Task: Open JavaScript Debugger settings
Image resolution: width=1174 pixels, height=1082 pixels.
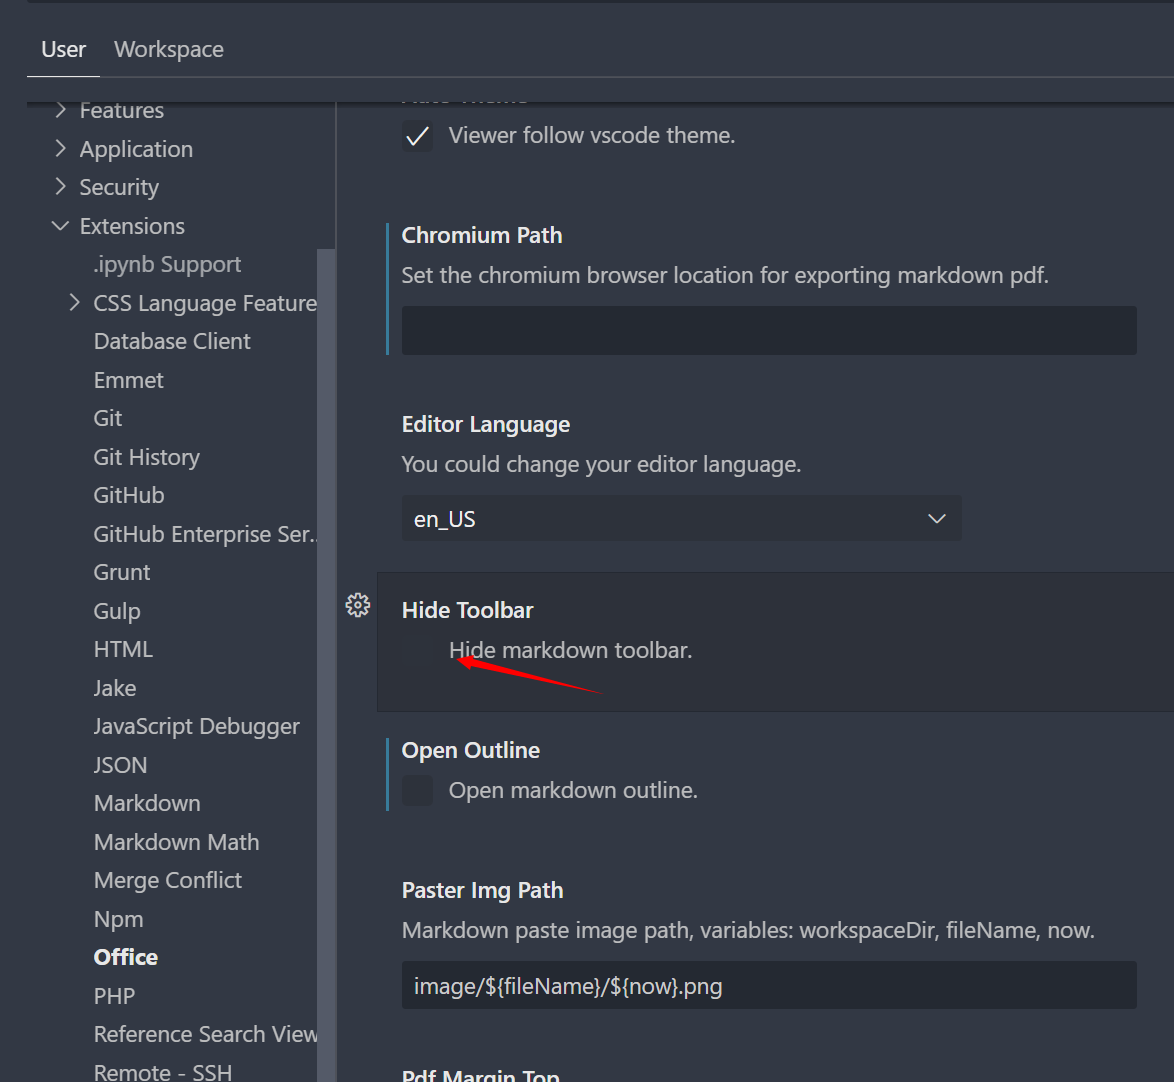Action: tap(196, 726)
